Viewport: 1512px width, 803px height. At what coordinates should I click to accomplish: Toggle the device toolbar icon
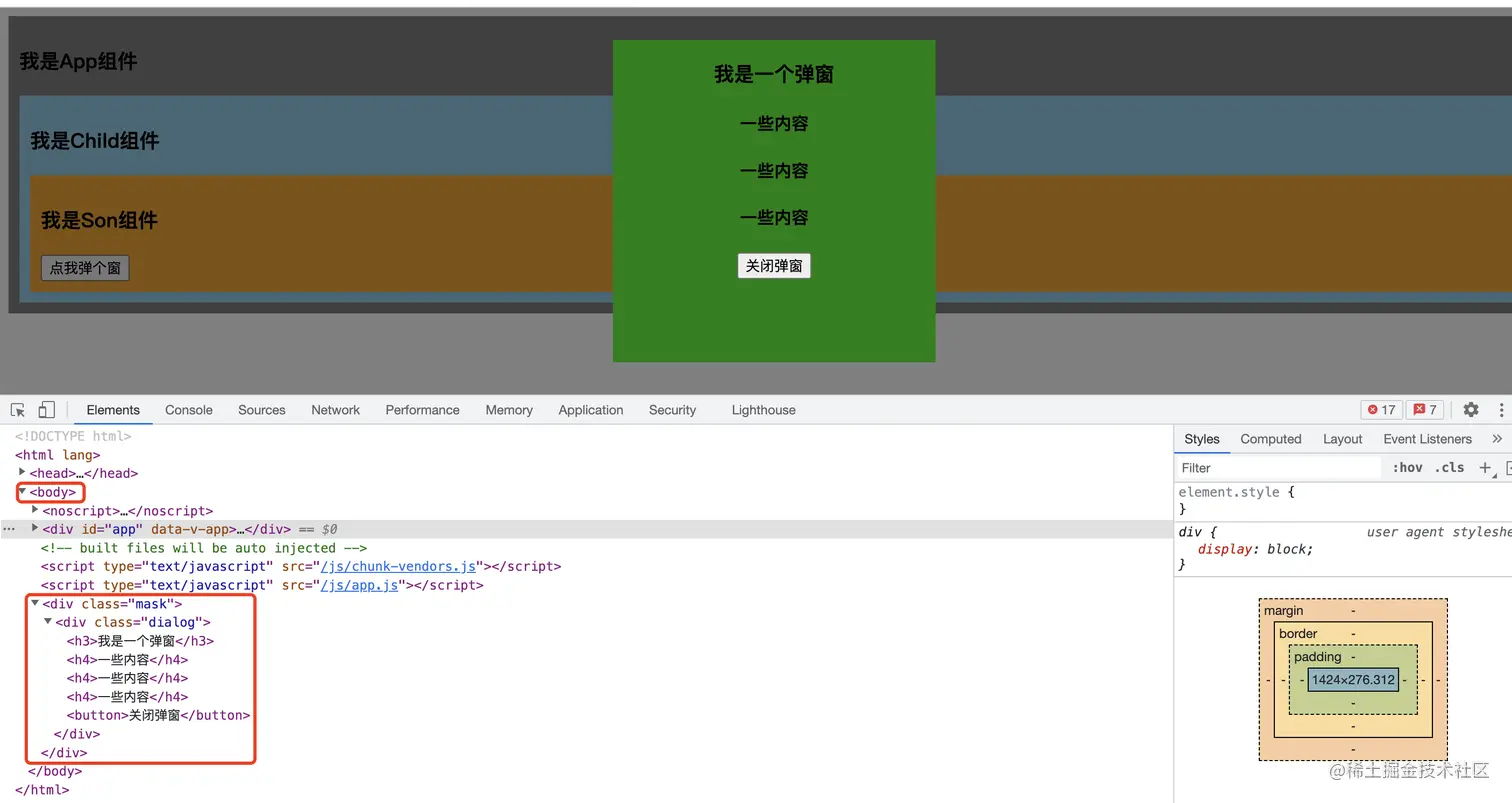pos(46,410)
